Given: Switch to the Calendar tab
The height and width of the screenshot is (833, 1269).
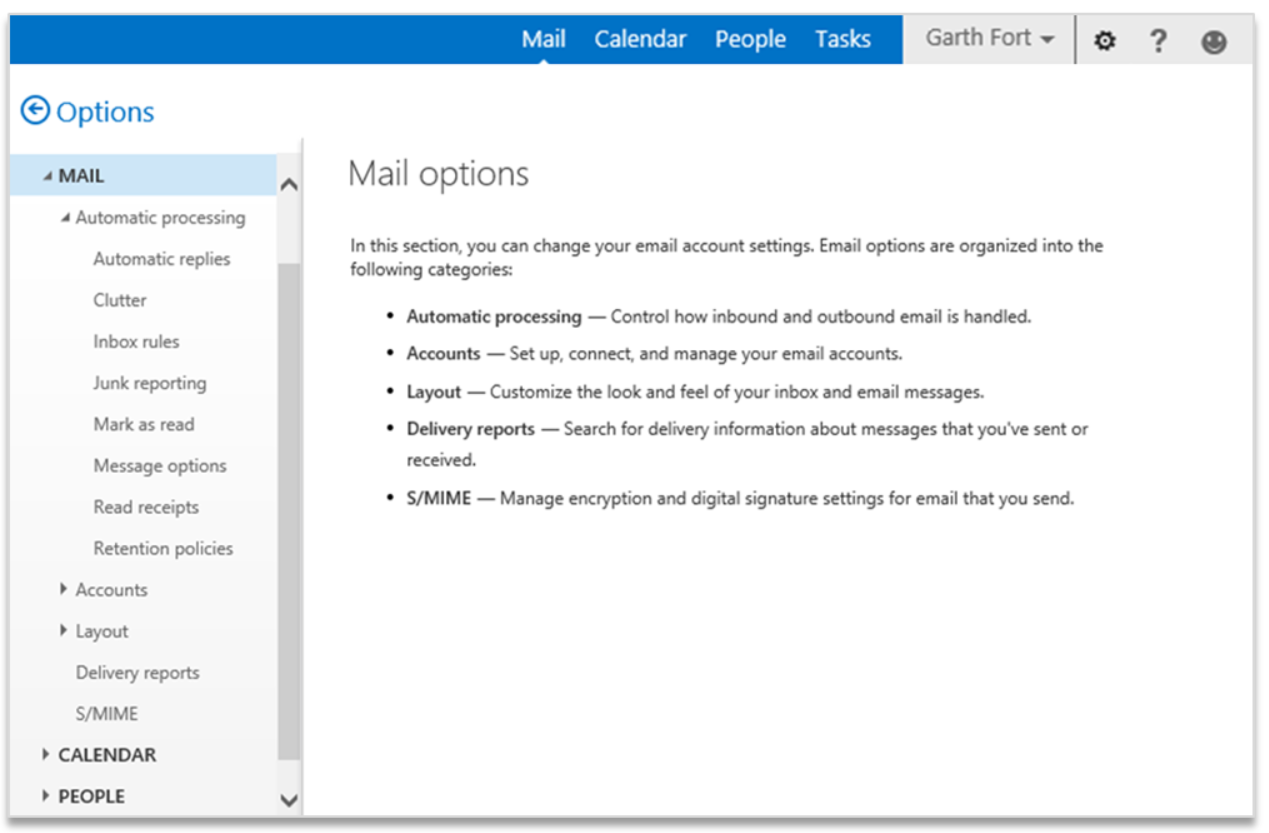Looking at the screenshot, I should coord(640,39).
